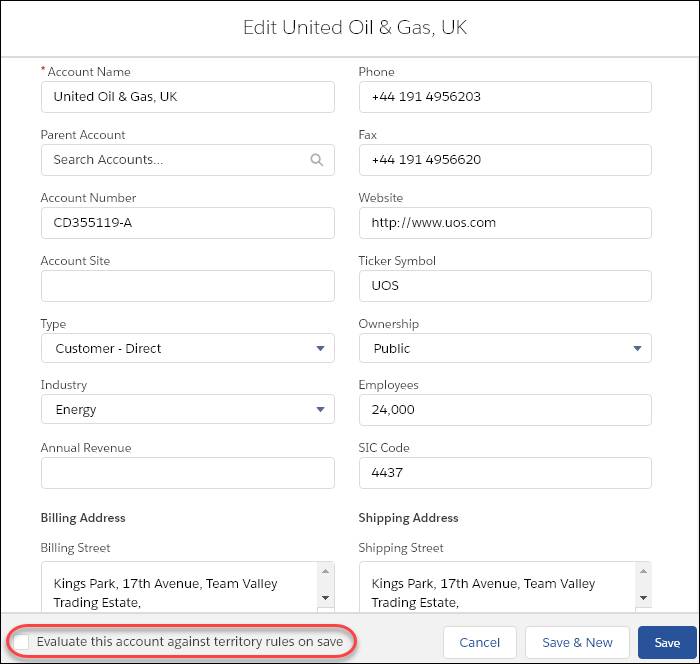700x664 pixels.
Task: Click the SIC Code field showing 4437
Action: pos(505,473)
